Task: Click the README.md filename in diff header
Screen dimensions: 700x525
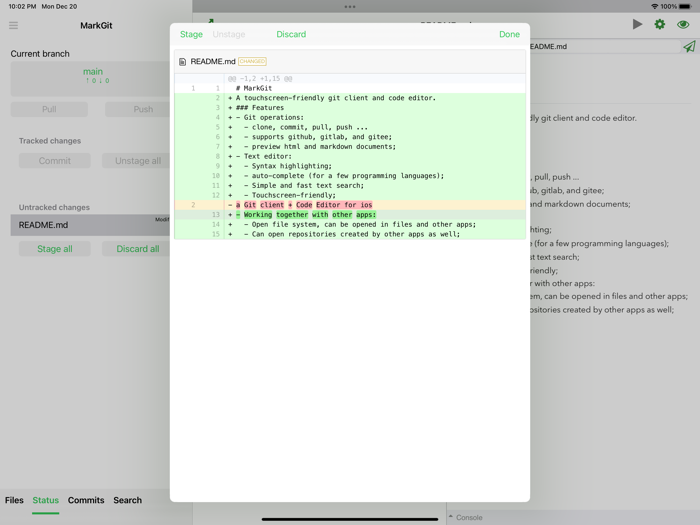Action: coord(212,62)
